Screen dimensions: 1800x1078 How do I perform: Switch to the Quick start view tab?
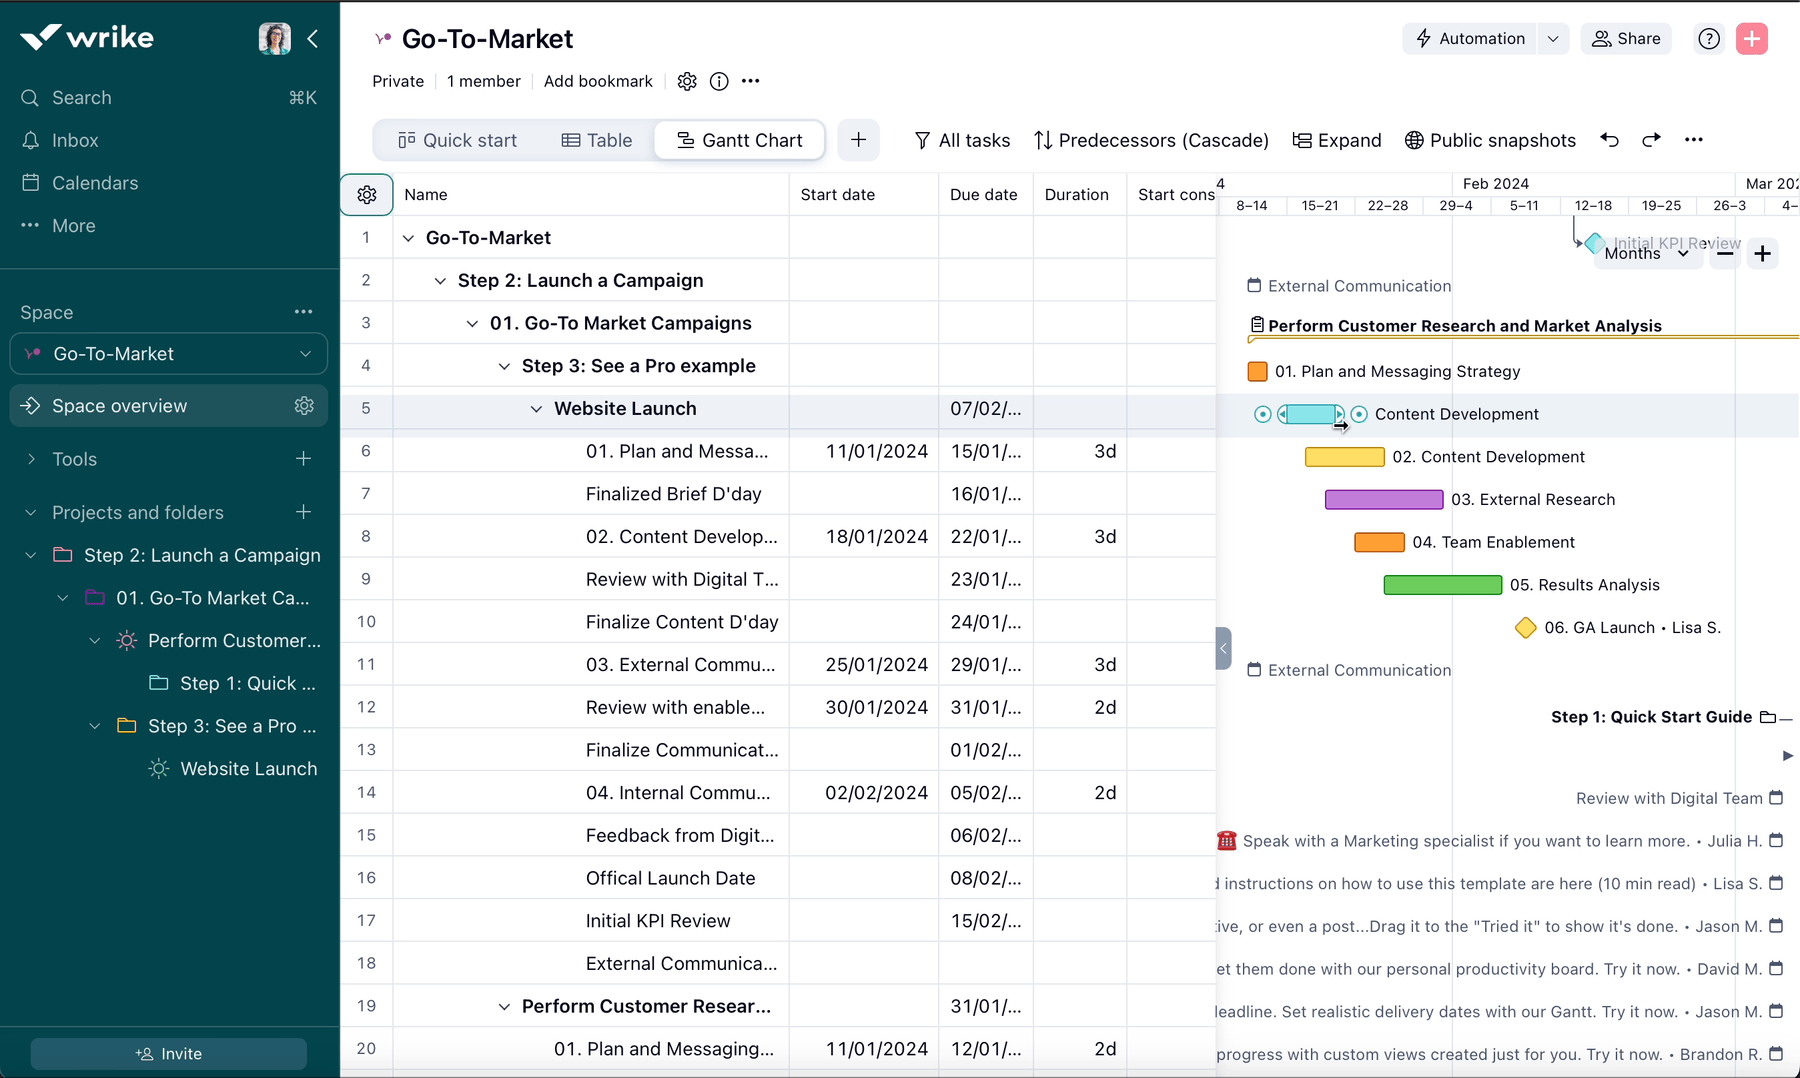pos(458,140)
